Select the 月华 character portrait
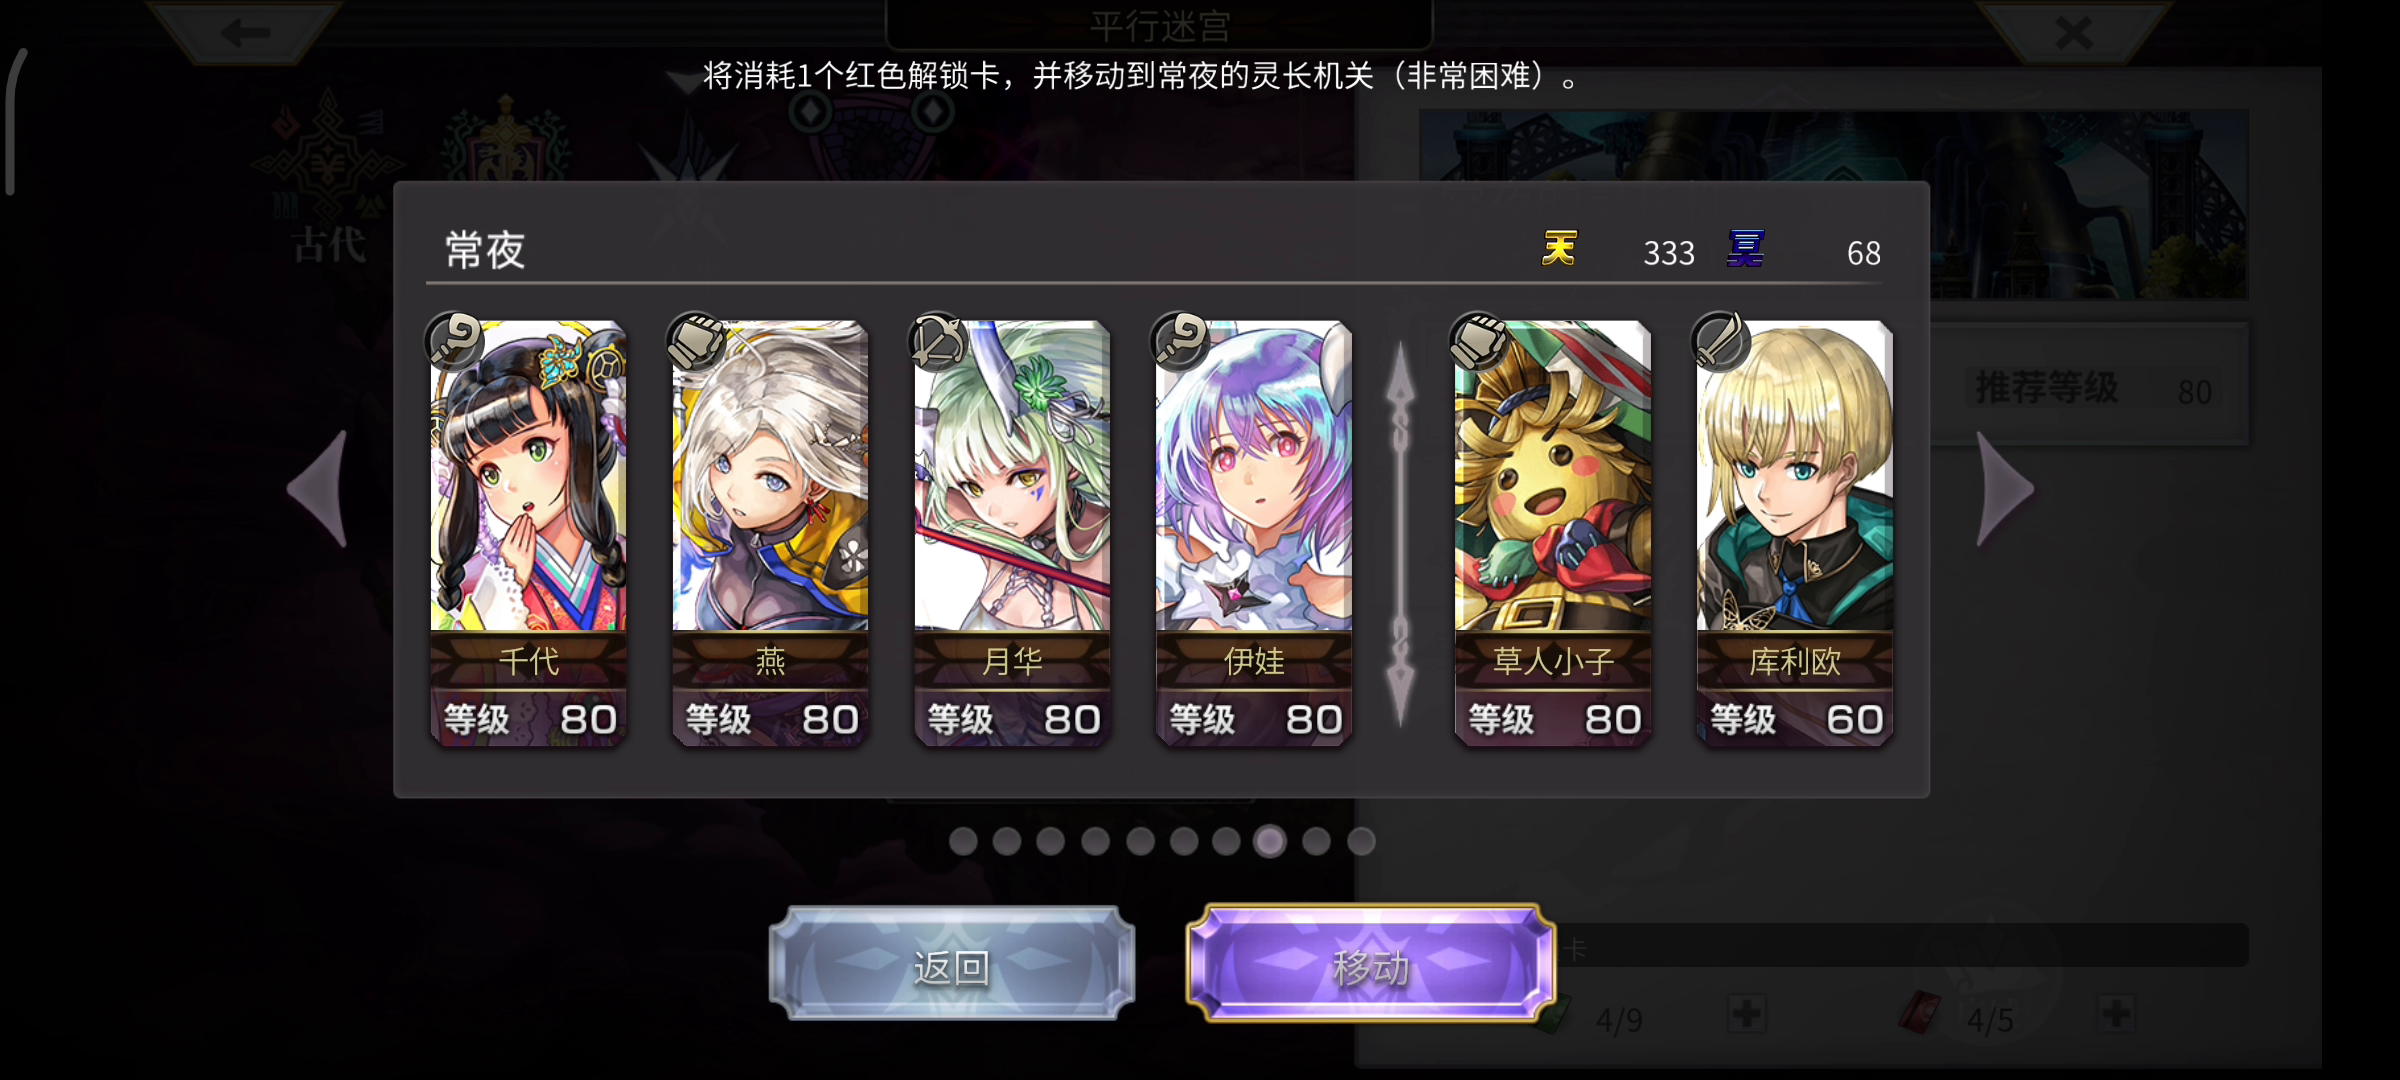The height and width of the screenshot is (1080, 2400). tap(1012, 475)
